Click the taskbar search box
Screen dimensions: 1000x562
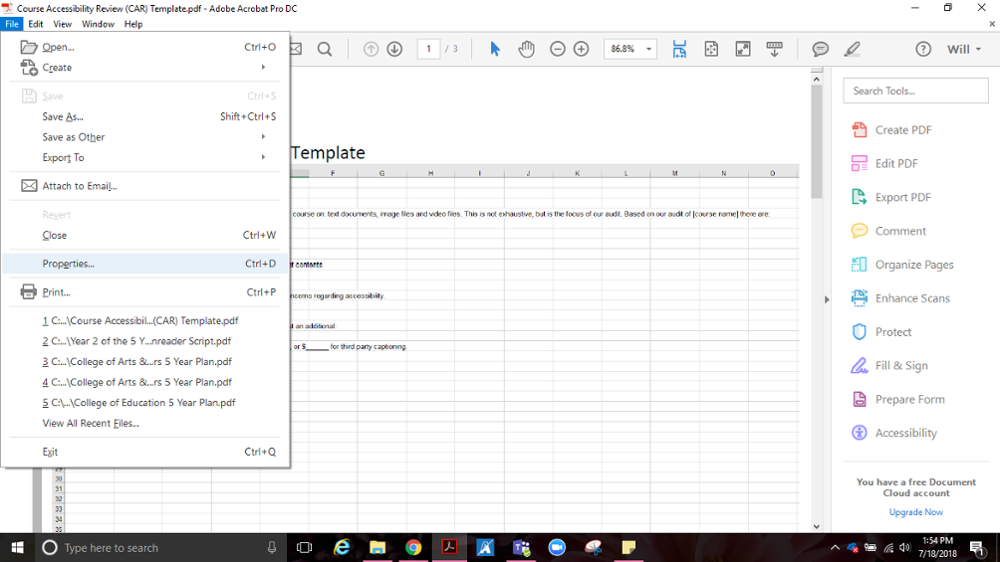(161, 548)
